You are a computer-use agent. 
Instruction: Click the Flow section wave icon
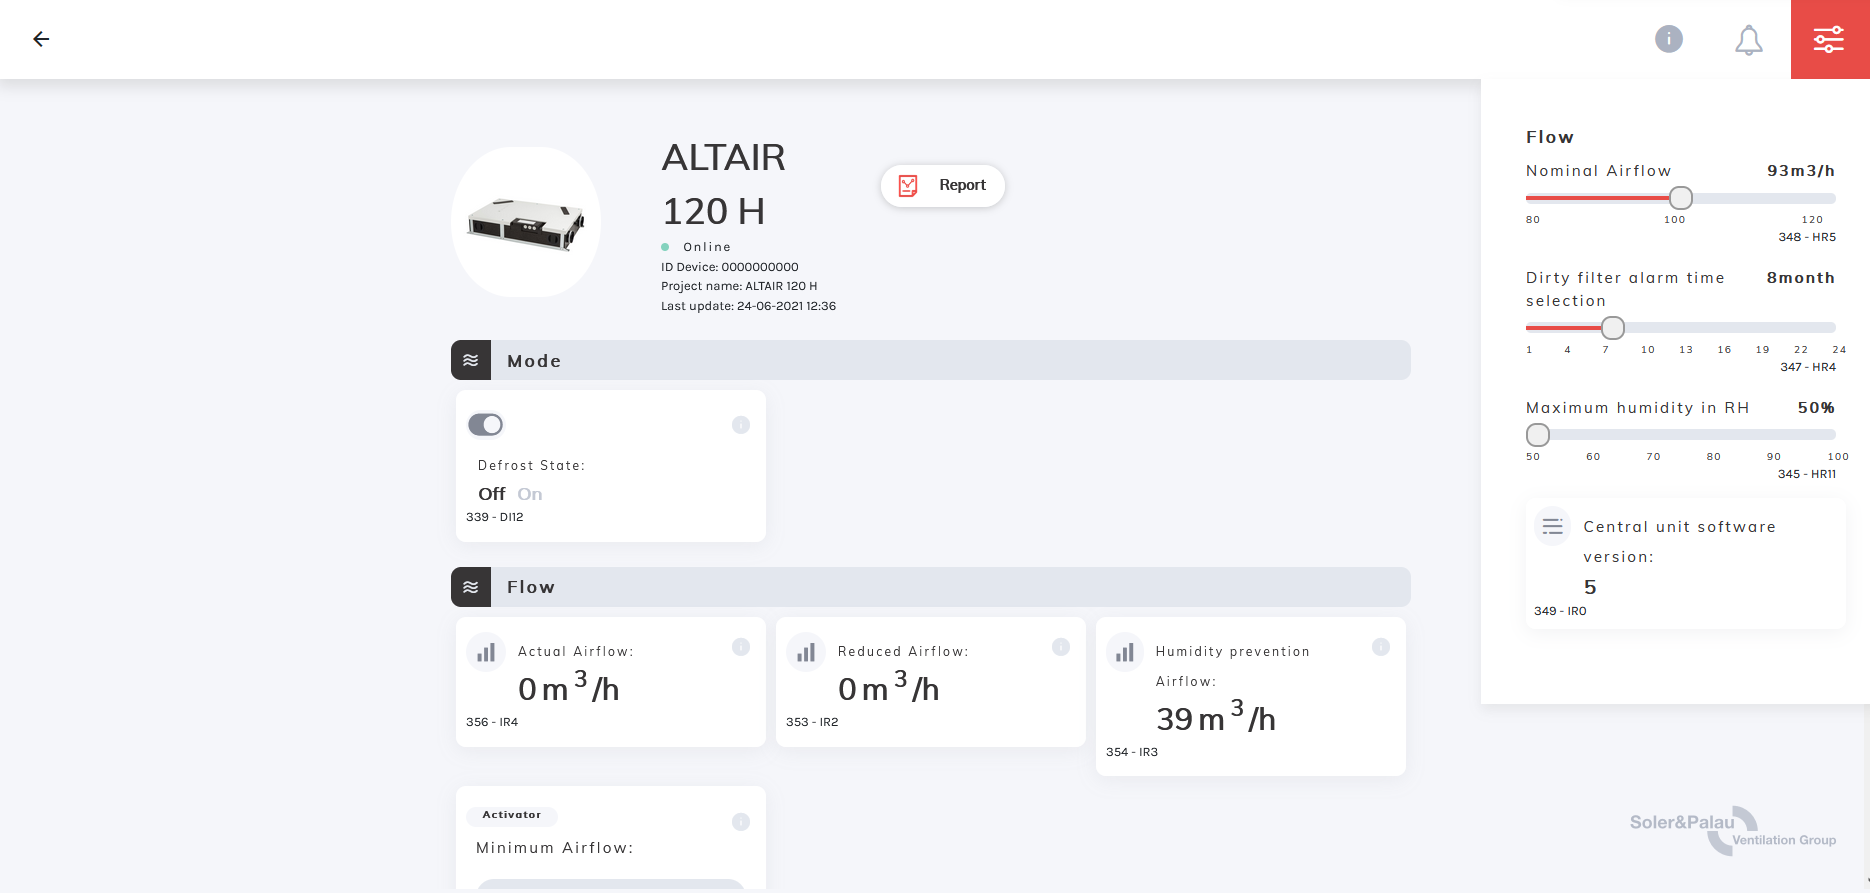click(471, 587)
